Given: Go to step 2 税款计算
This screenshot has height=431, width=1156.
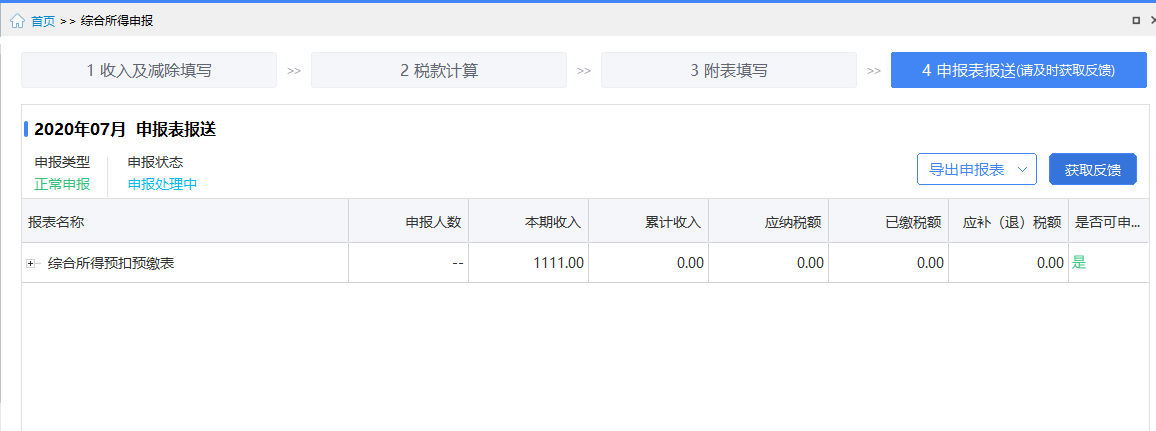Looking at the screenshot, I should (439, 71).
